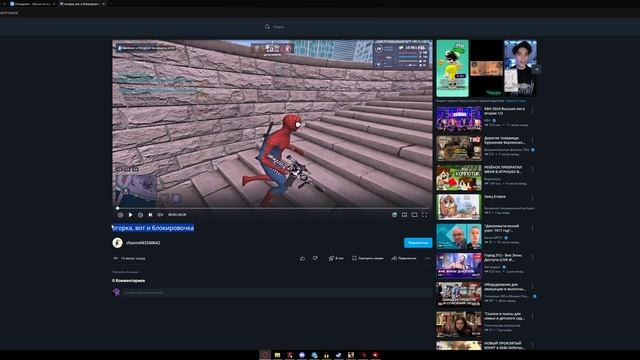Screen dimensions: 640x360
Task: Dislike the video with thumbs down
Action: [315, 258]
